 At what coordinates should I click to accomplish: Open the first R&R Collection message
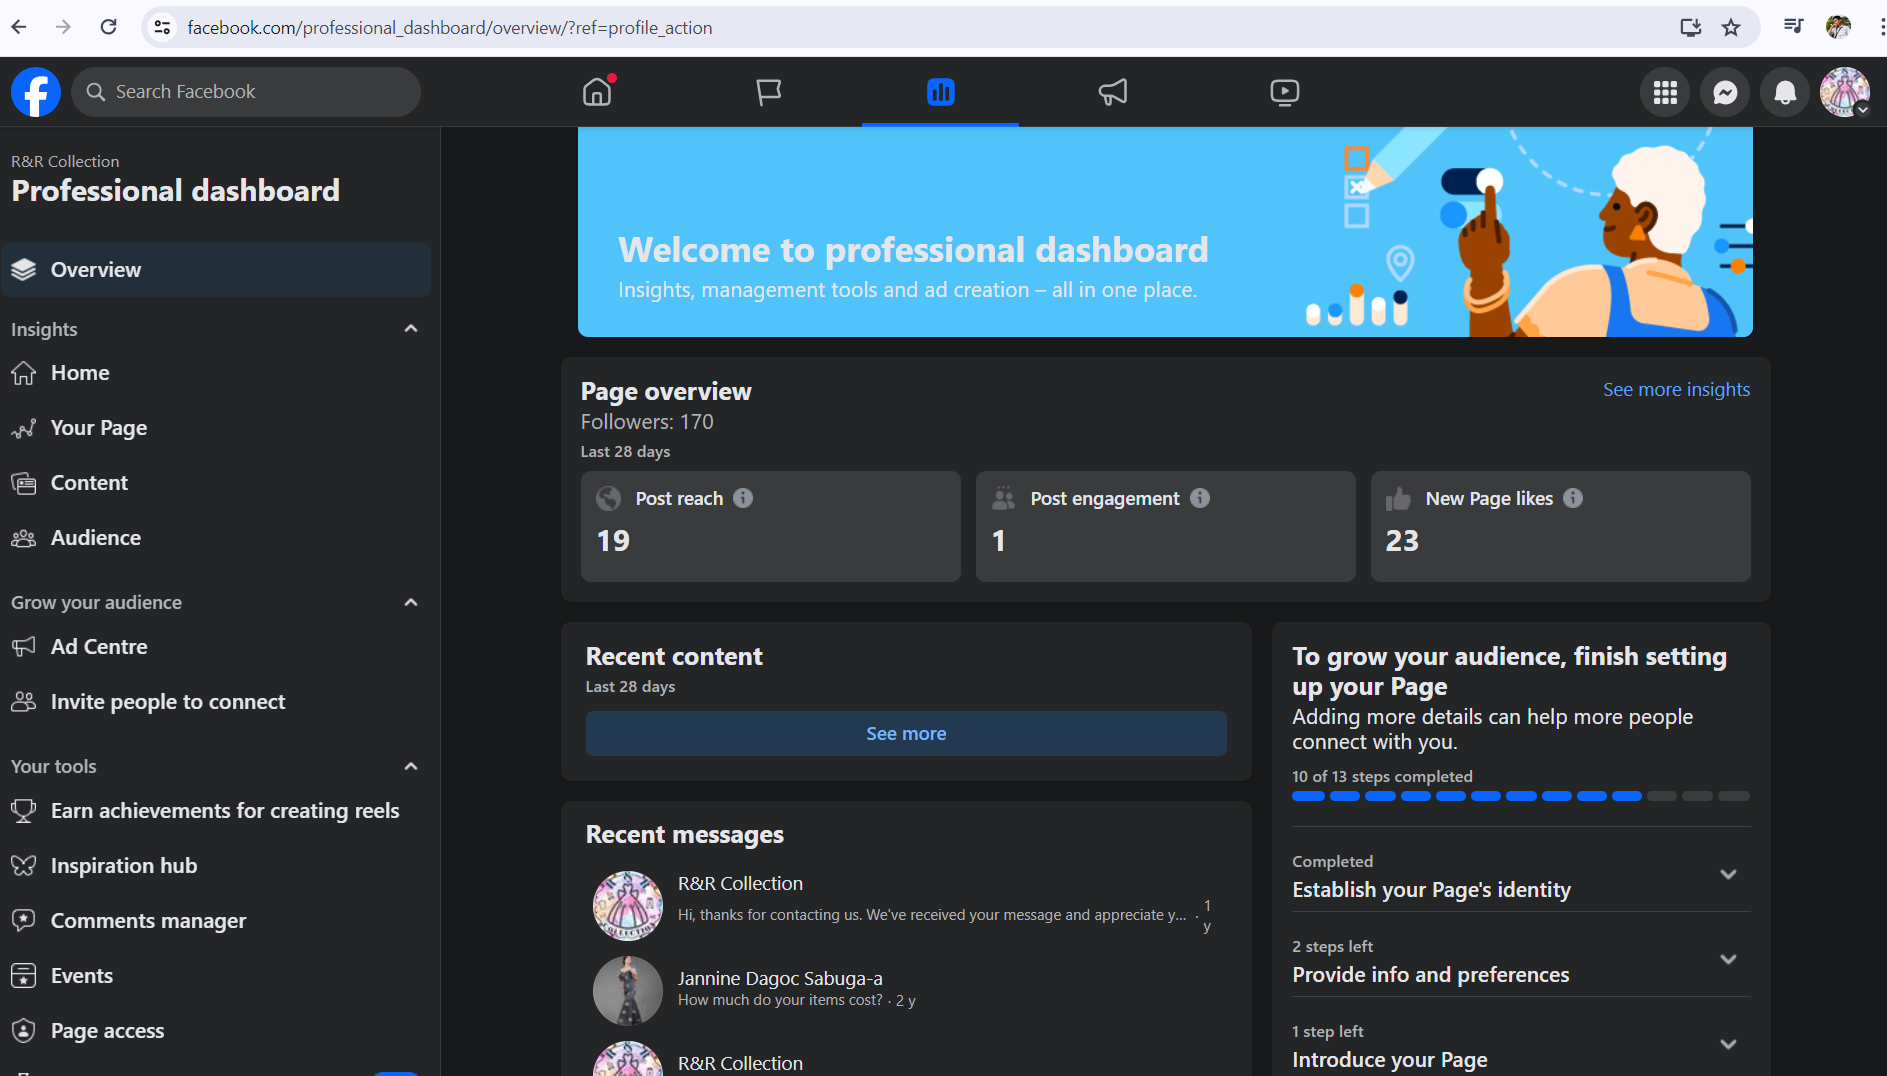click(906, 905)
